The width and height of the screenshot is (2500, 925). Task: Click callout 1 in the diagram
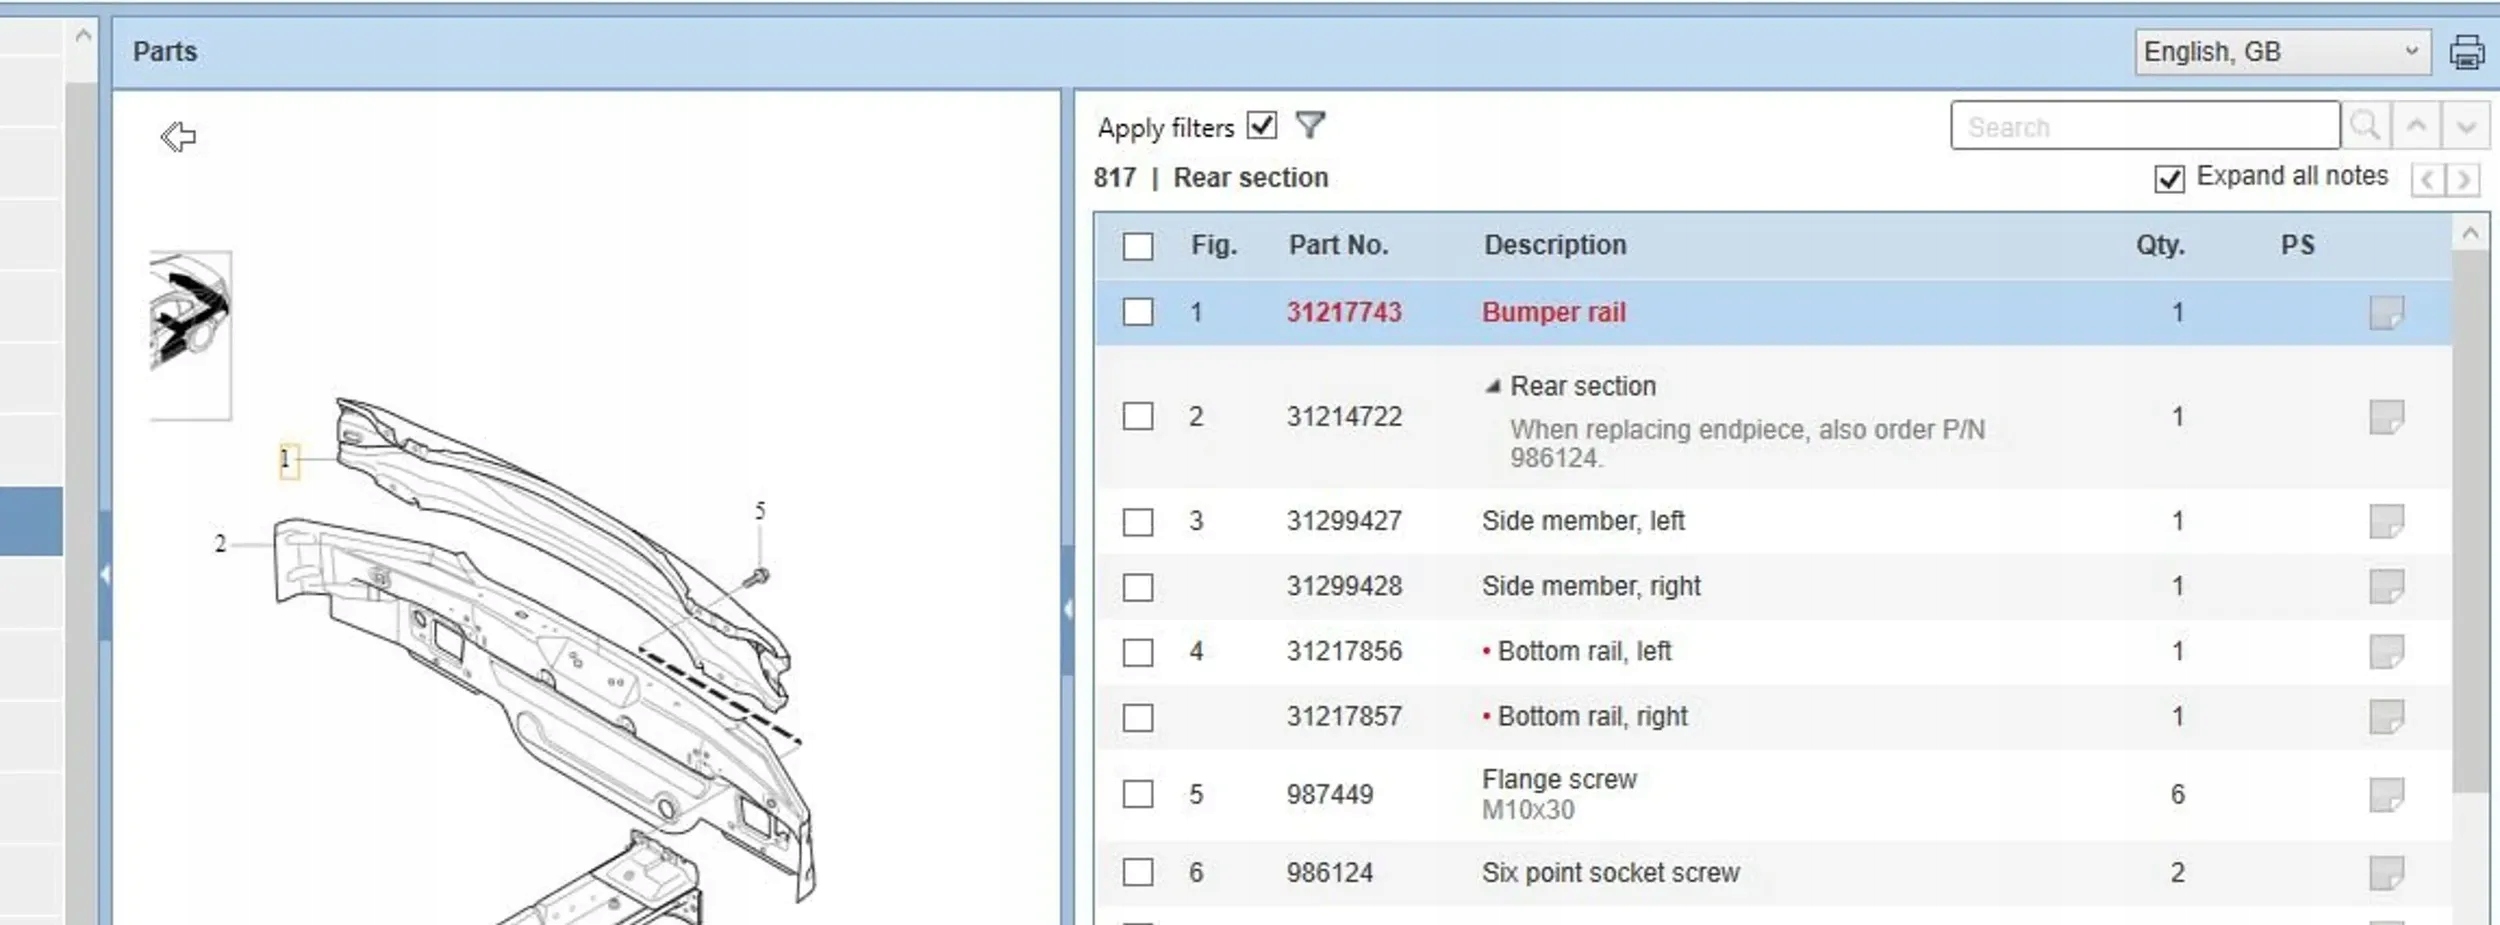(x=288, y=461)
